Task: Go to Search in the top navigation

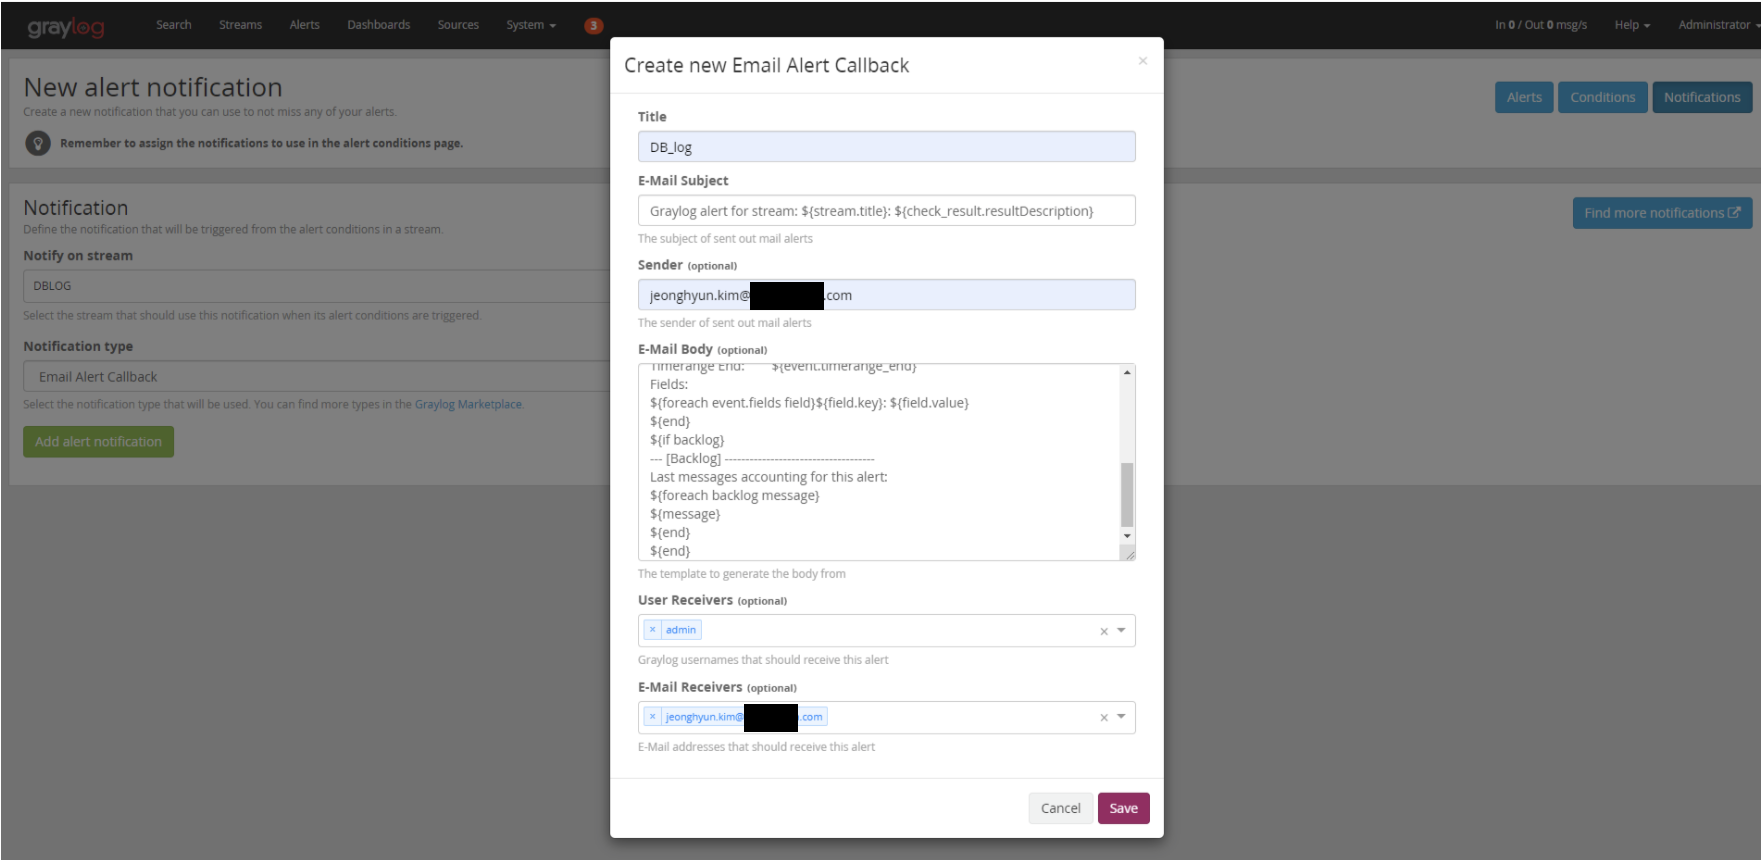Action: 173,25
